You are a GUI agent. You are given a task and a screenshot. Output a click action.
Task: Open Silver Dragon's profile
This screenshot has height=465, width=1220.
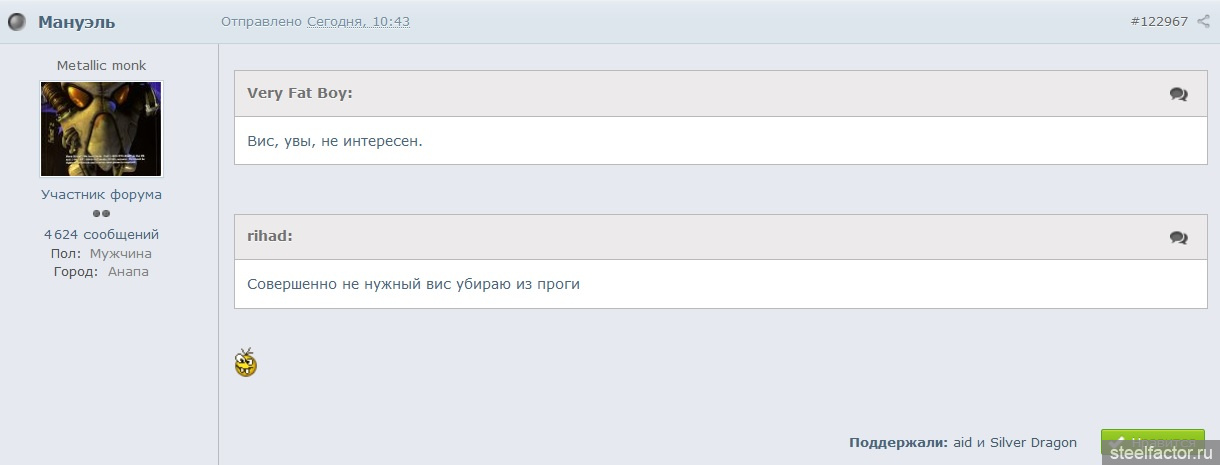[x=1033, y=442]
